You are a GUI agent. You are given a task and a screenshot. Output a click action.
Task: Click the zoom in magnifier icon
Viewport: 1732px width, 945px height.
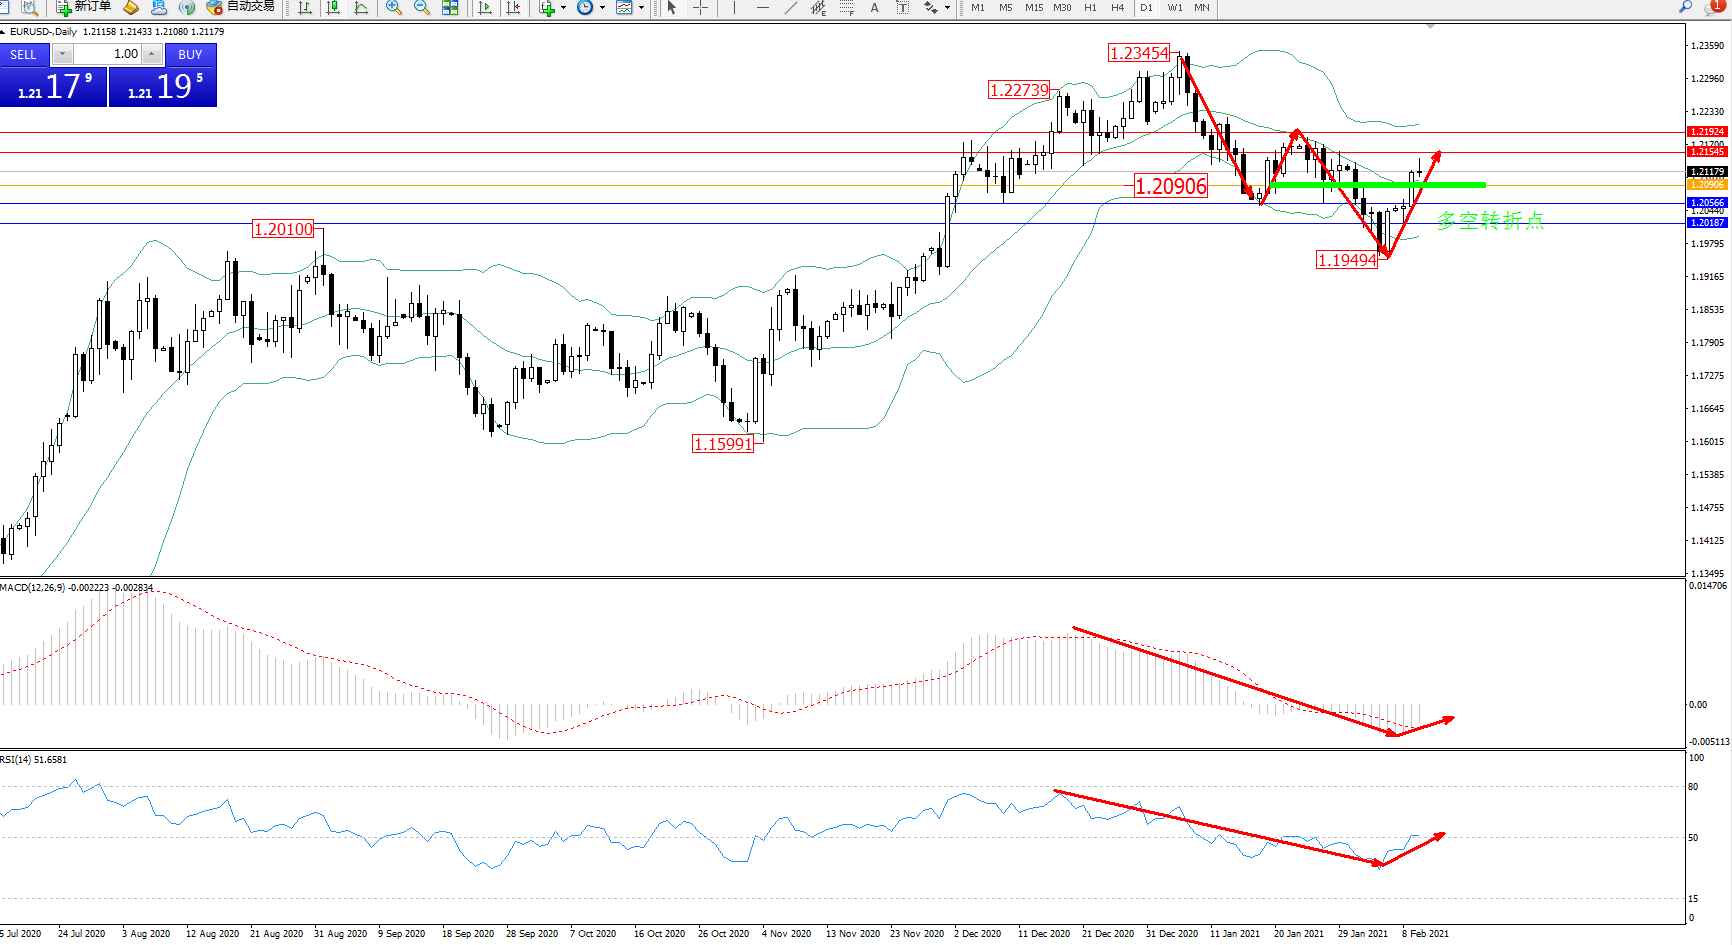click(x=394, y=8)
